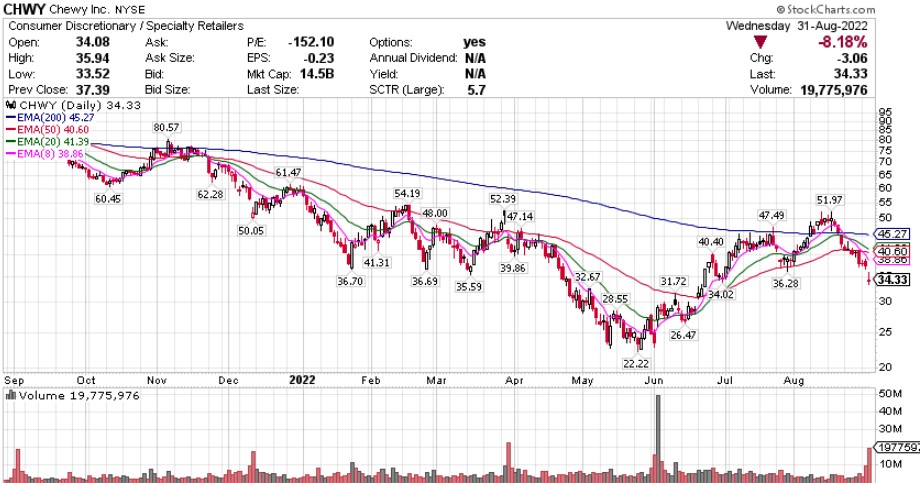
Task: Click the 28.55 price label
Action: pos(615,299)
